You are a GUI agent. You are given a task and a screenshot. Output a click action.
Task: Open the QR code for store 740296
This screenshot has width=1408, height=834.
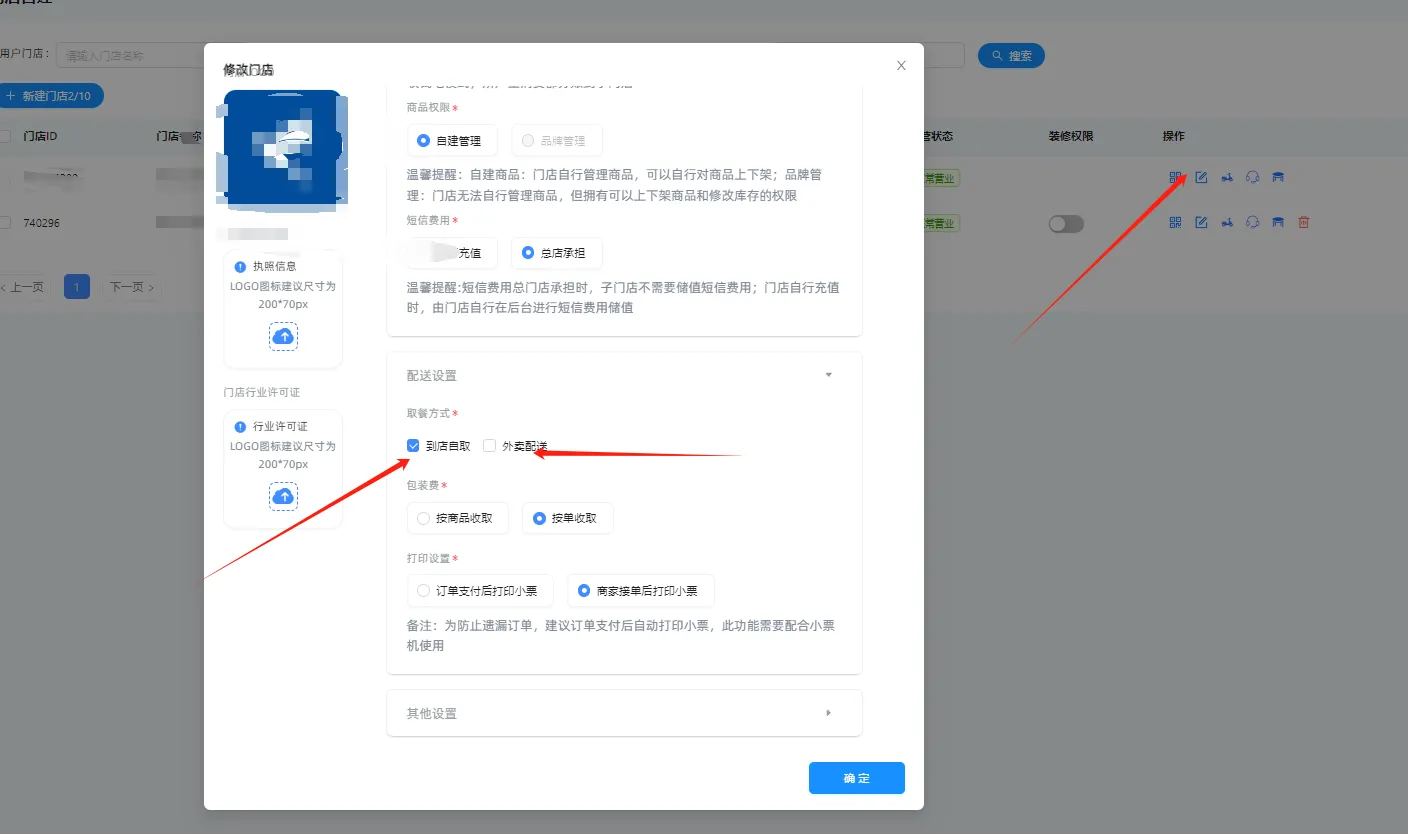point(1175,222)
